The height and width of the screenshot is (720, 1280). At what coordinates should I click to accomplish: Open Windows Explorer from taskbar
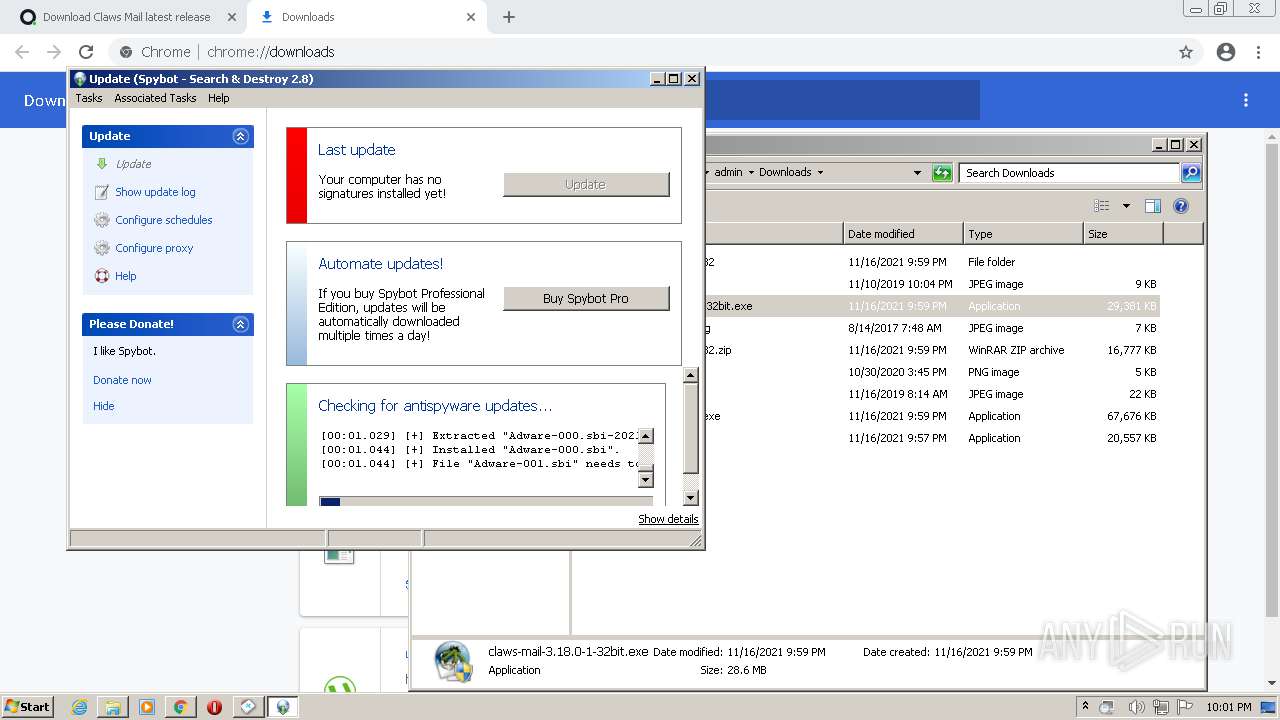[x=113, y=707]
